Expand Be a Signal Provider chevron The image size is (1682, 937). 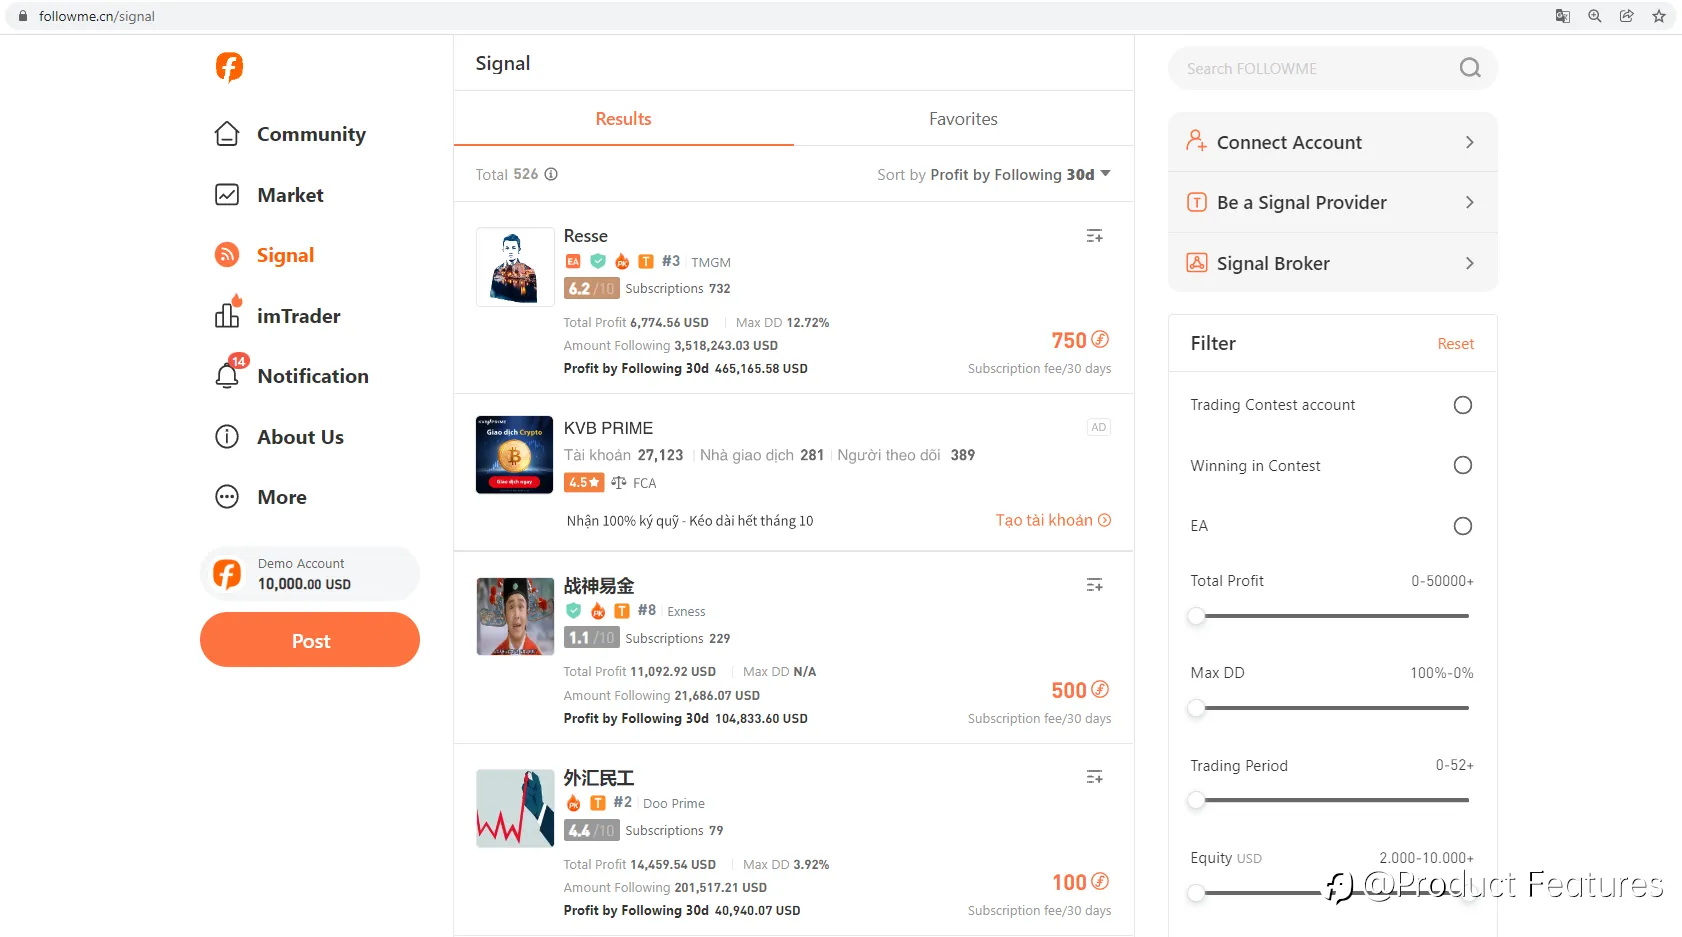pos(1469,202)
